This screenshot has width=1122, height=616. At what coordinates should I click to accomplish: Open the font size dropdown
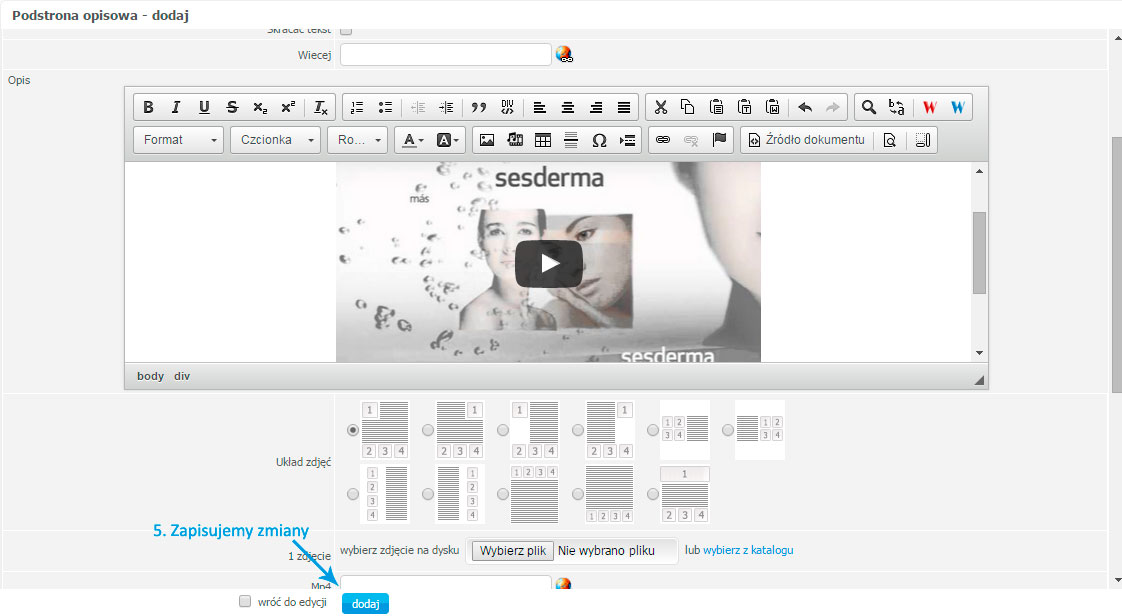[358, 140]
